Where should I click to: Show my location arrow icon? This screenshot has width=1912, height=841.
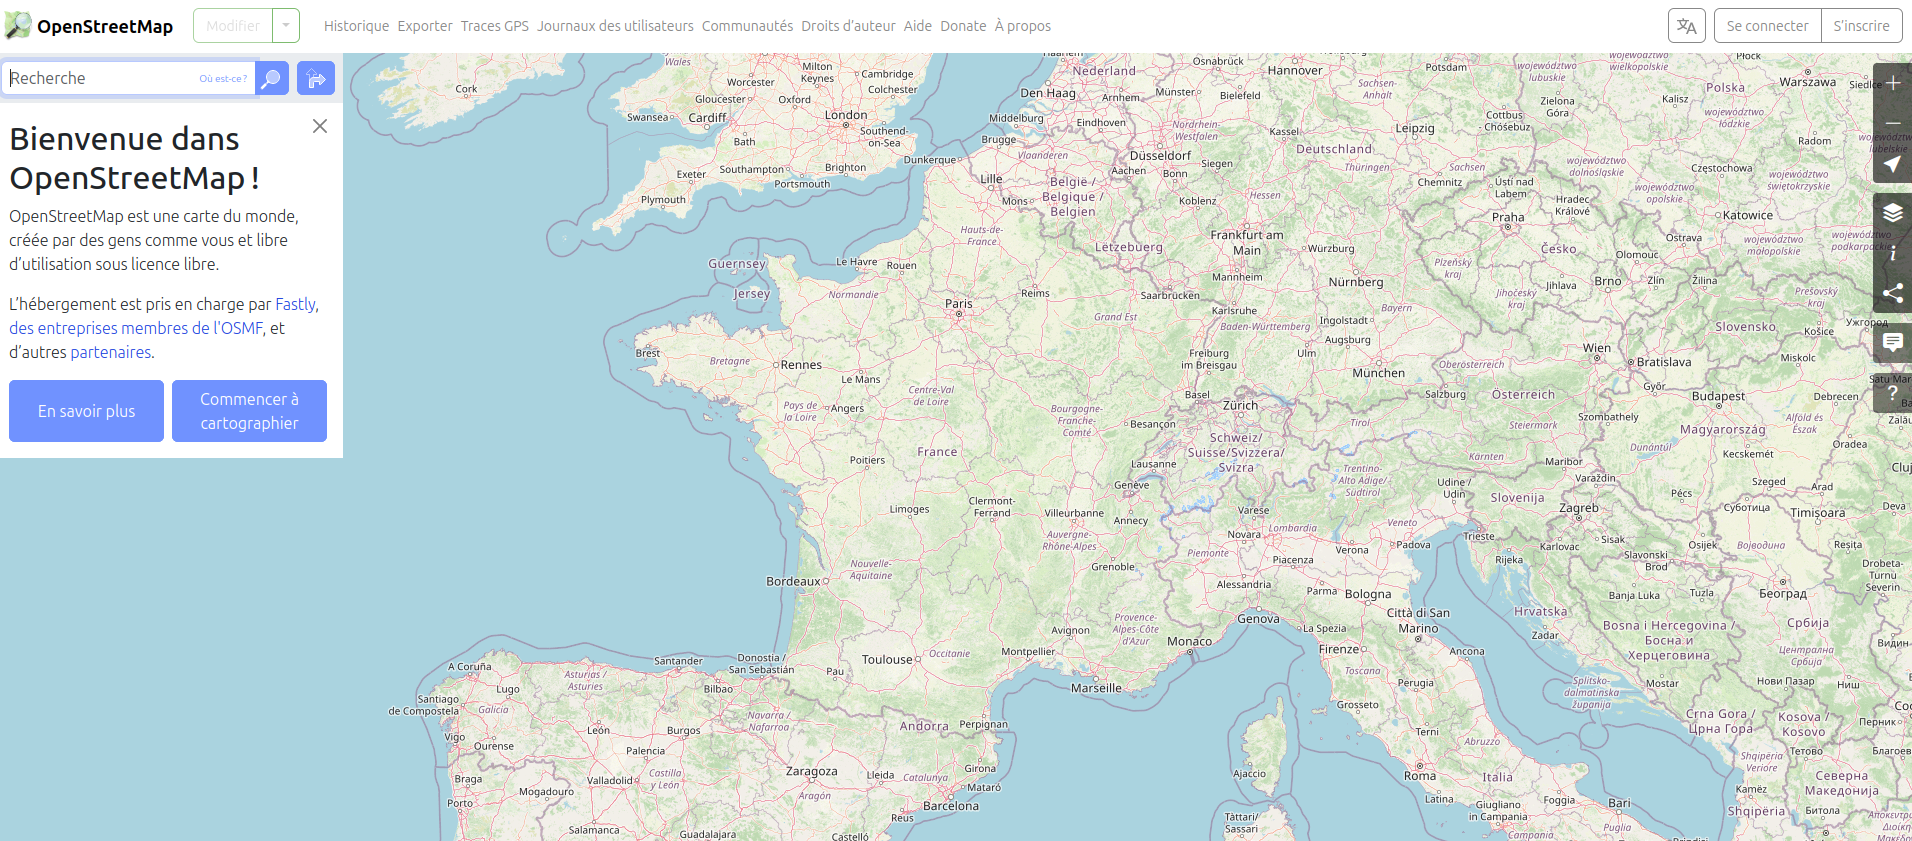tap(1892, 164)
